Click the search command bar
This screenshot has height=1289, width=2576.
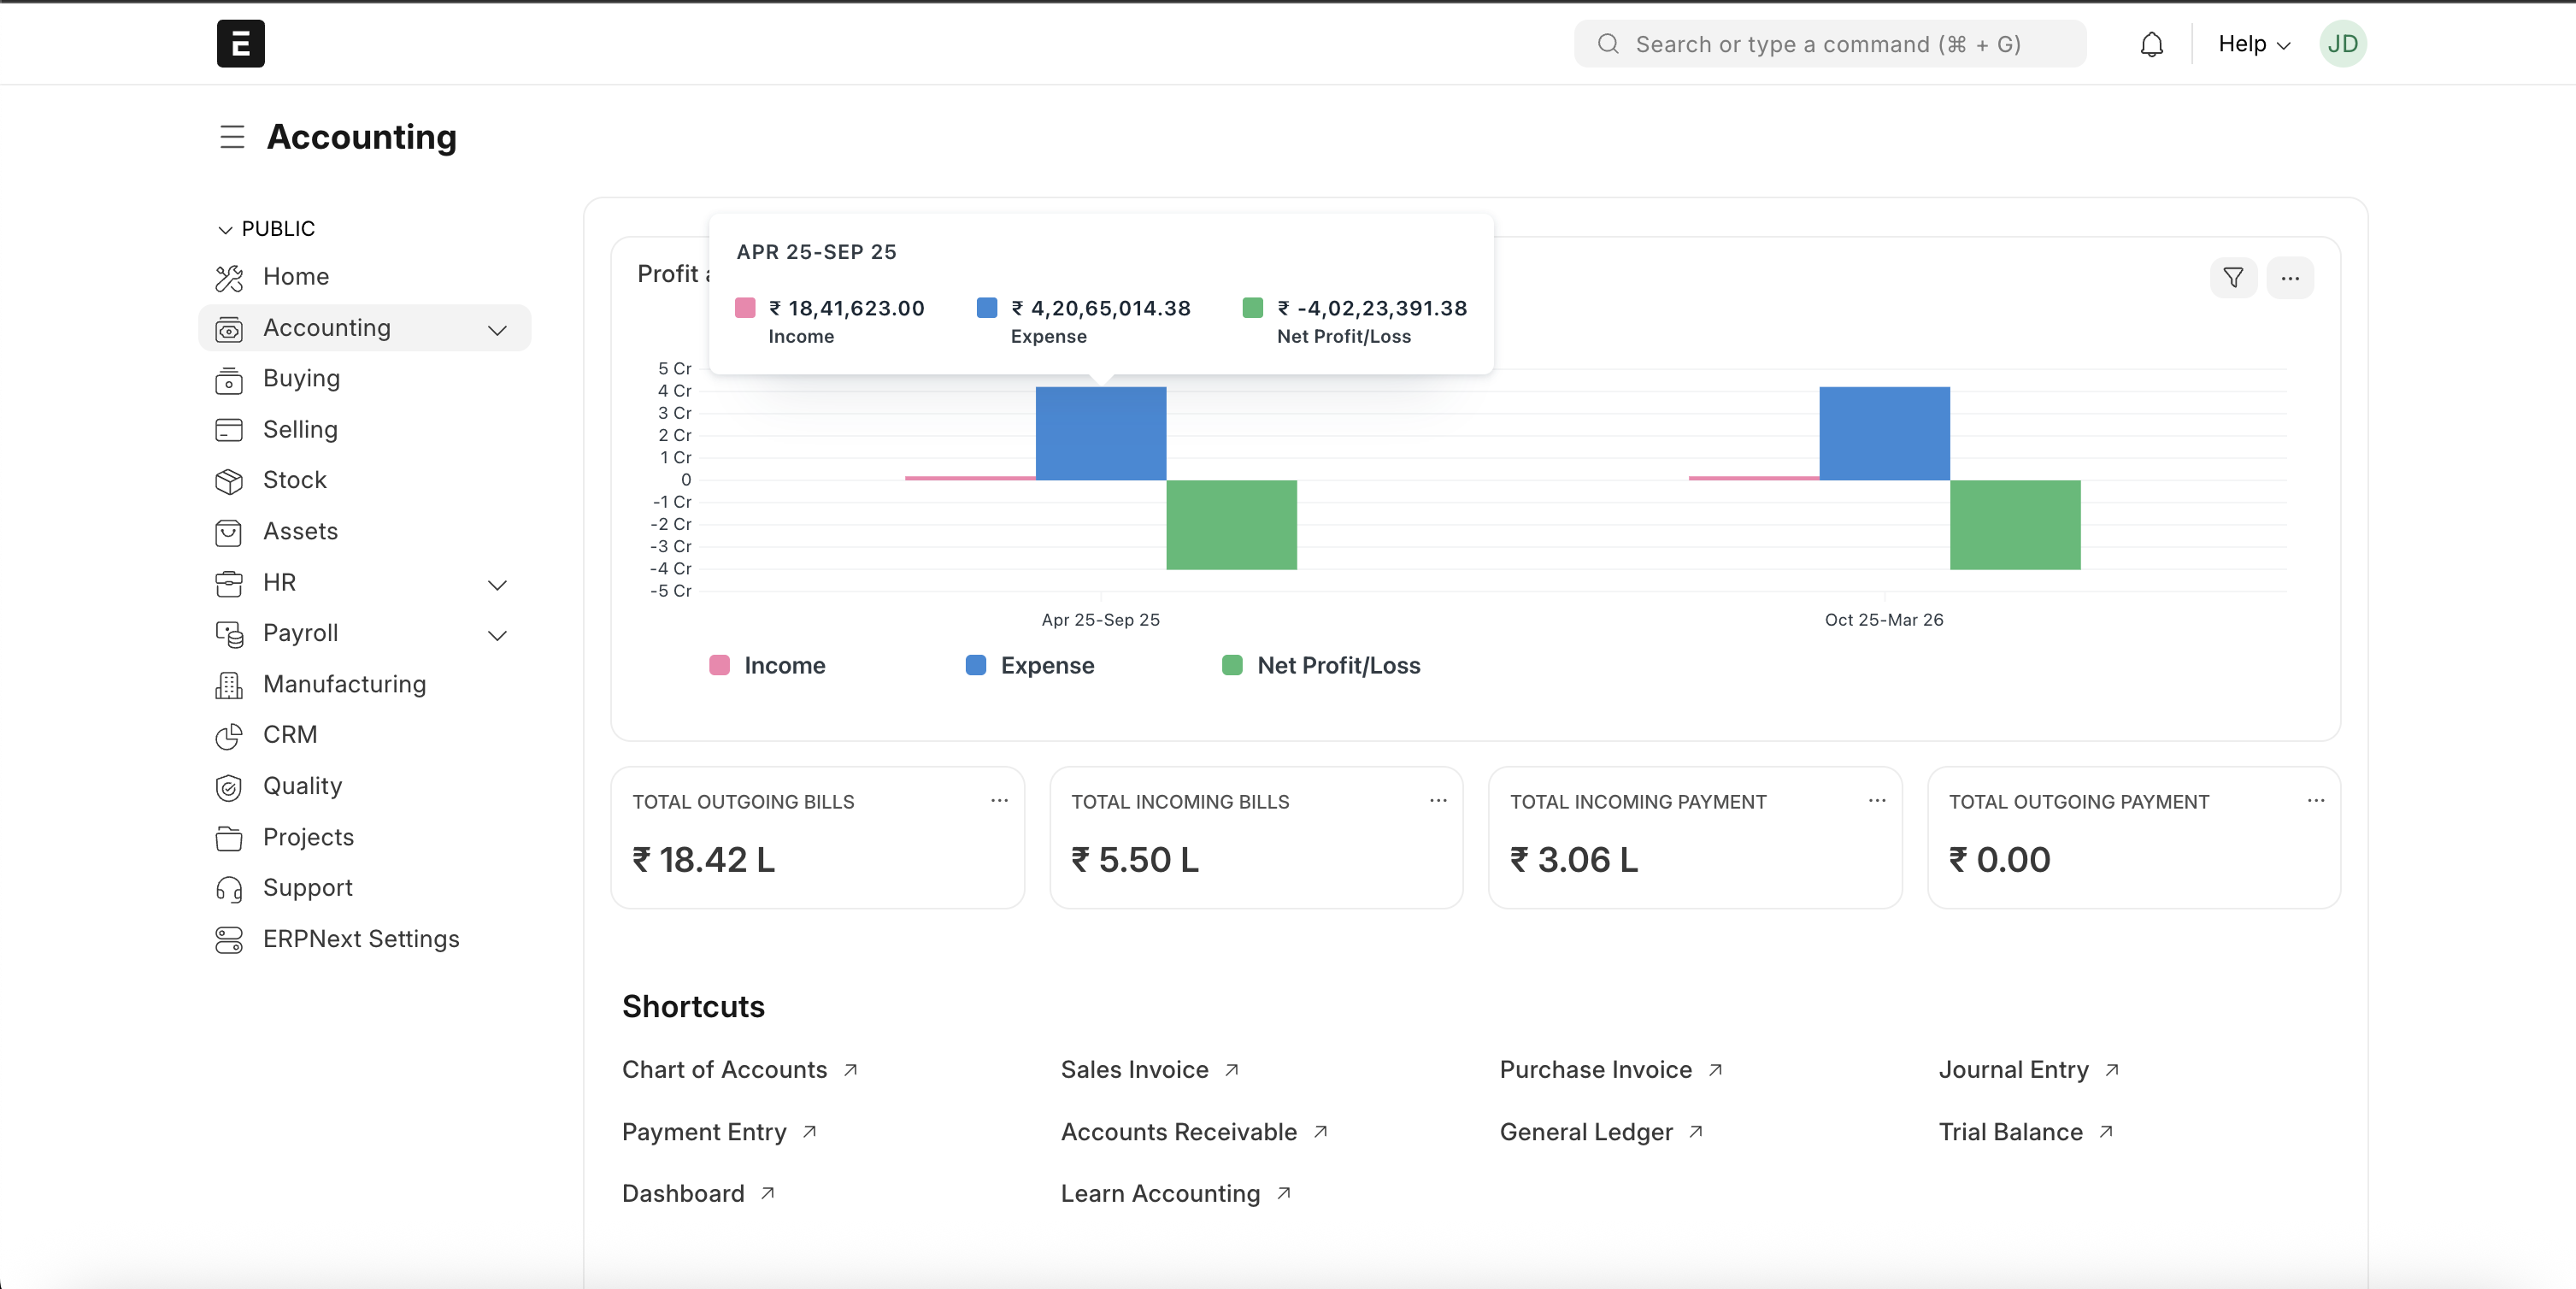click(x=1828, y=43)
